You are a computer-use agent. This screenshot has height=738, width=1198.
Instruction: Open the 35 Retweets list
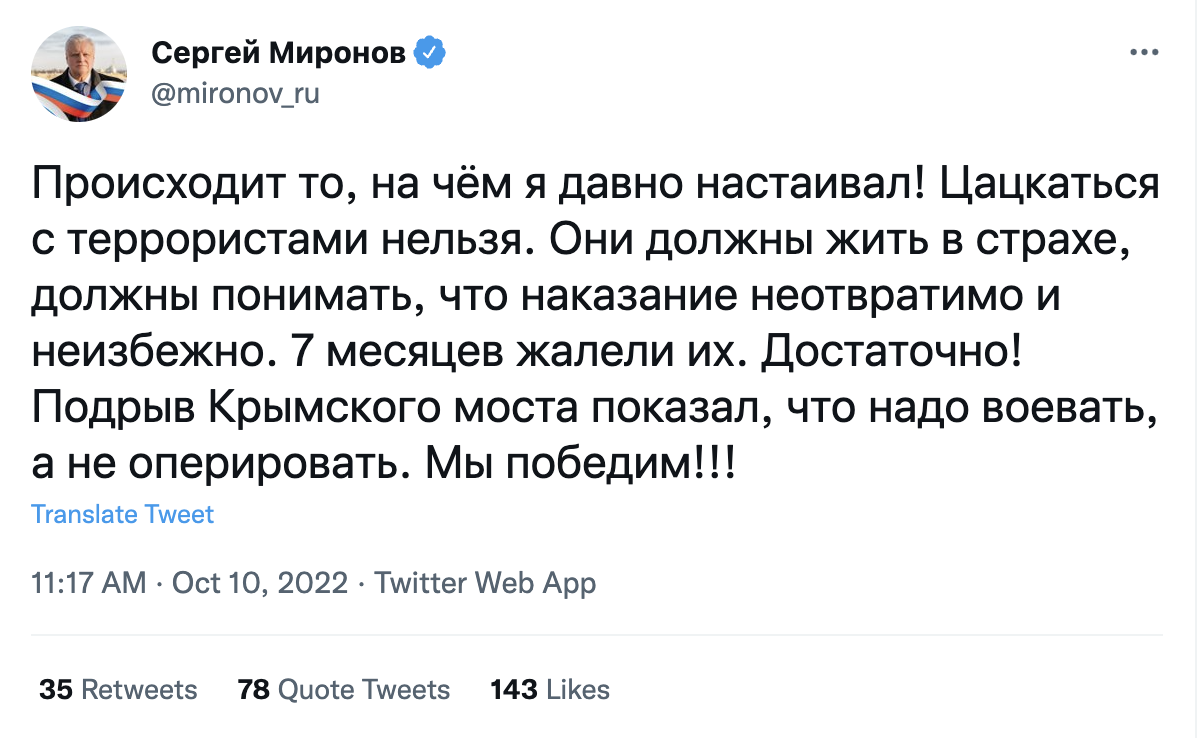pos(117,689)
